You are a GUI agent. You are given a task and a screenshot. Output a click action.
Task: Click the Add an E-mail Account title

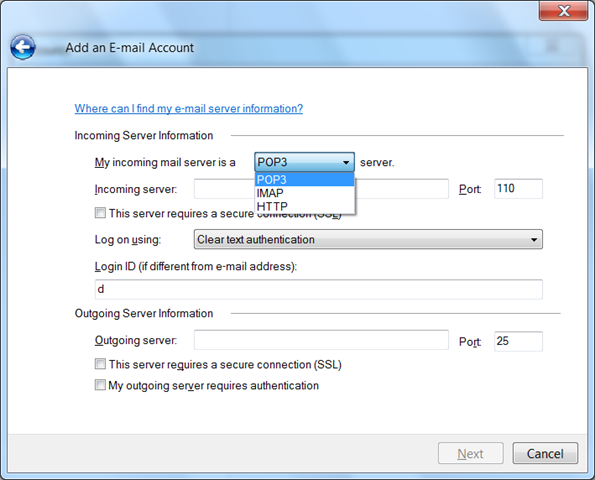[x=129, y=48]
